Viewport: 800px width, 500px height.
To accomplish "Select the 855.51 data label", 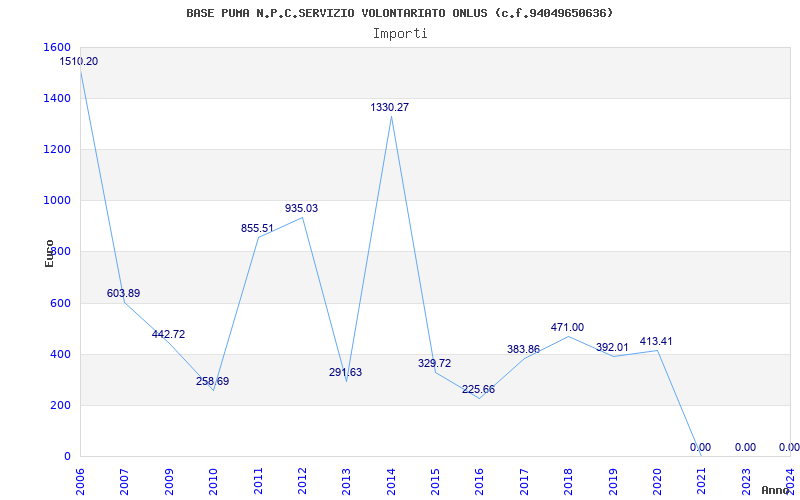I will click(258, 229).
